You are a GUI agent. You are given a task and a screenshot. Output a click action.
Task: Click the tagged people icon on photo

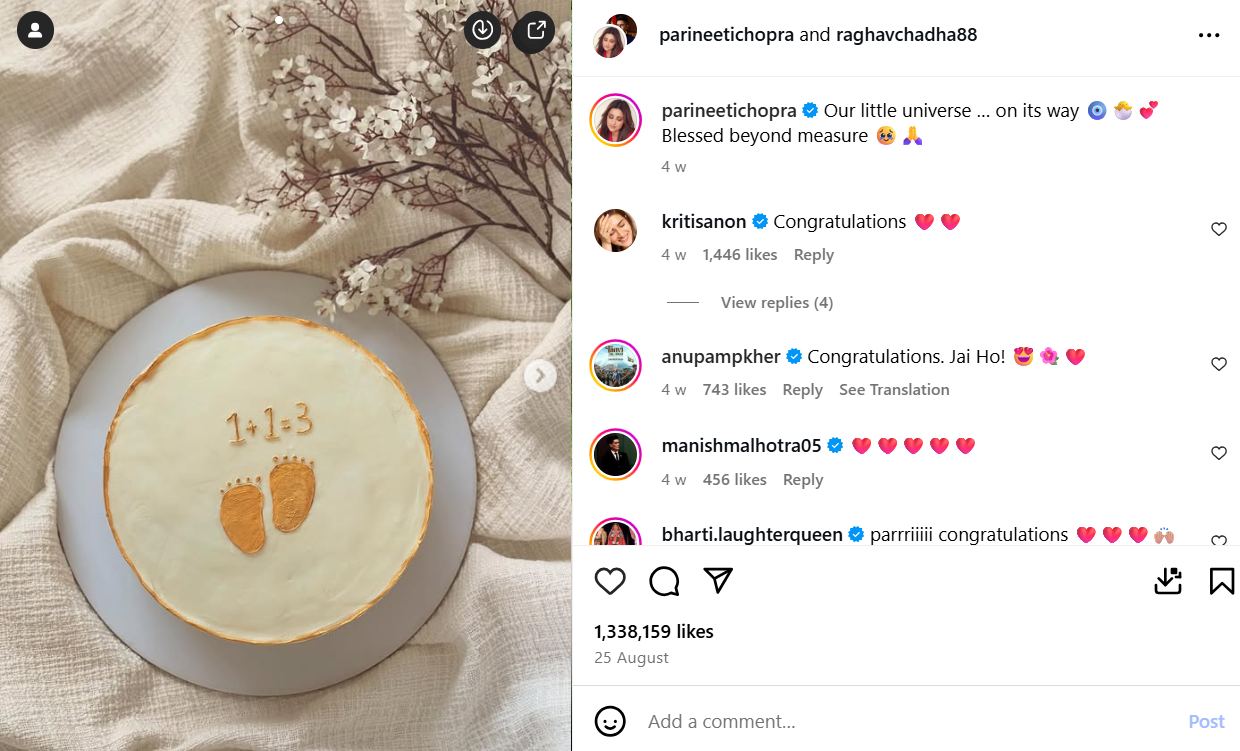[x=35, y=30]
